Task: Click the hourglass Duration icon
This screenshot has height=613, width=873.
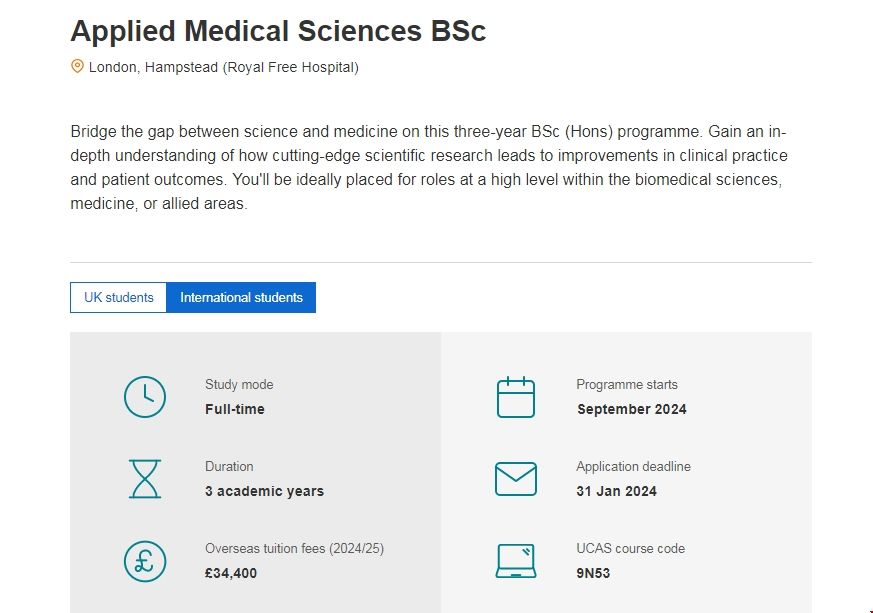Action: (x=144, y=478)
